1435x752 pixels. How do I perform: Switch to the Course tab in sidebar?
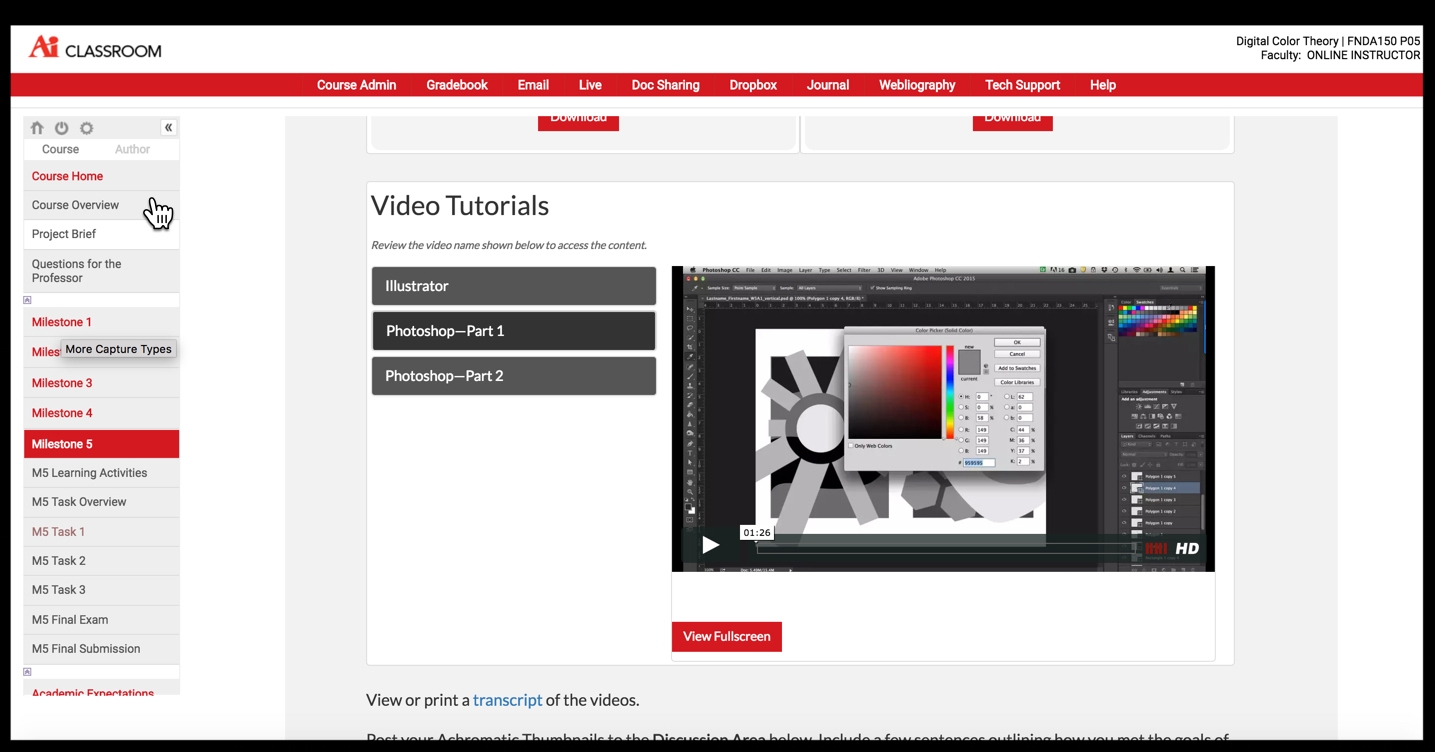(x=60, y=149)
